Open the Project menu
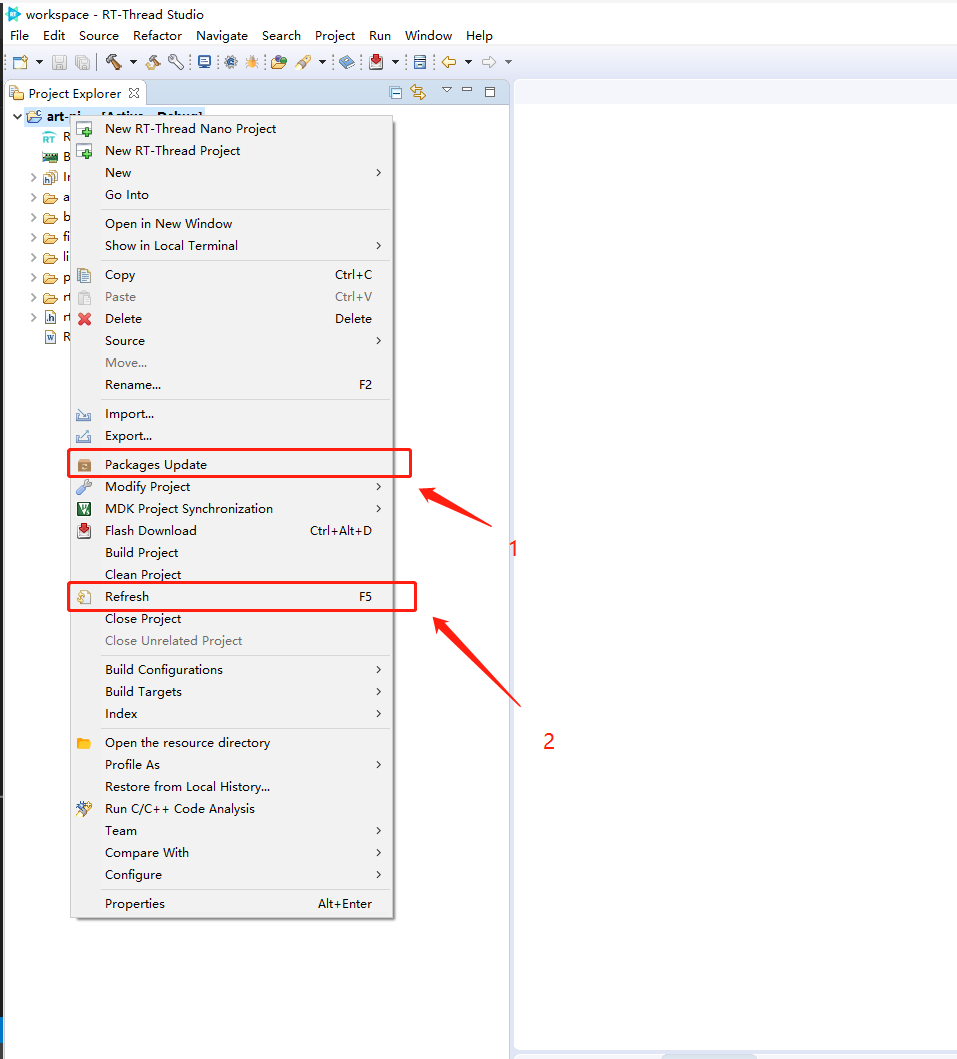 point(335,36)
